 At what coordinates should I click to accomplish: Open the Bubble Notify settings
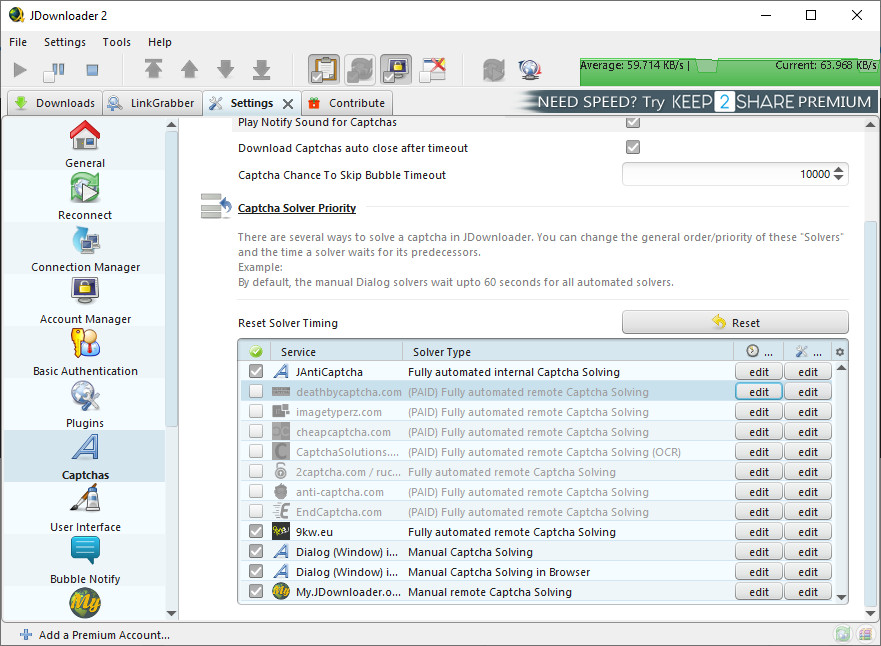pyautogui.click(x=84, y=561)
